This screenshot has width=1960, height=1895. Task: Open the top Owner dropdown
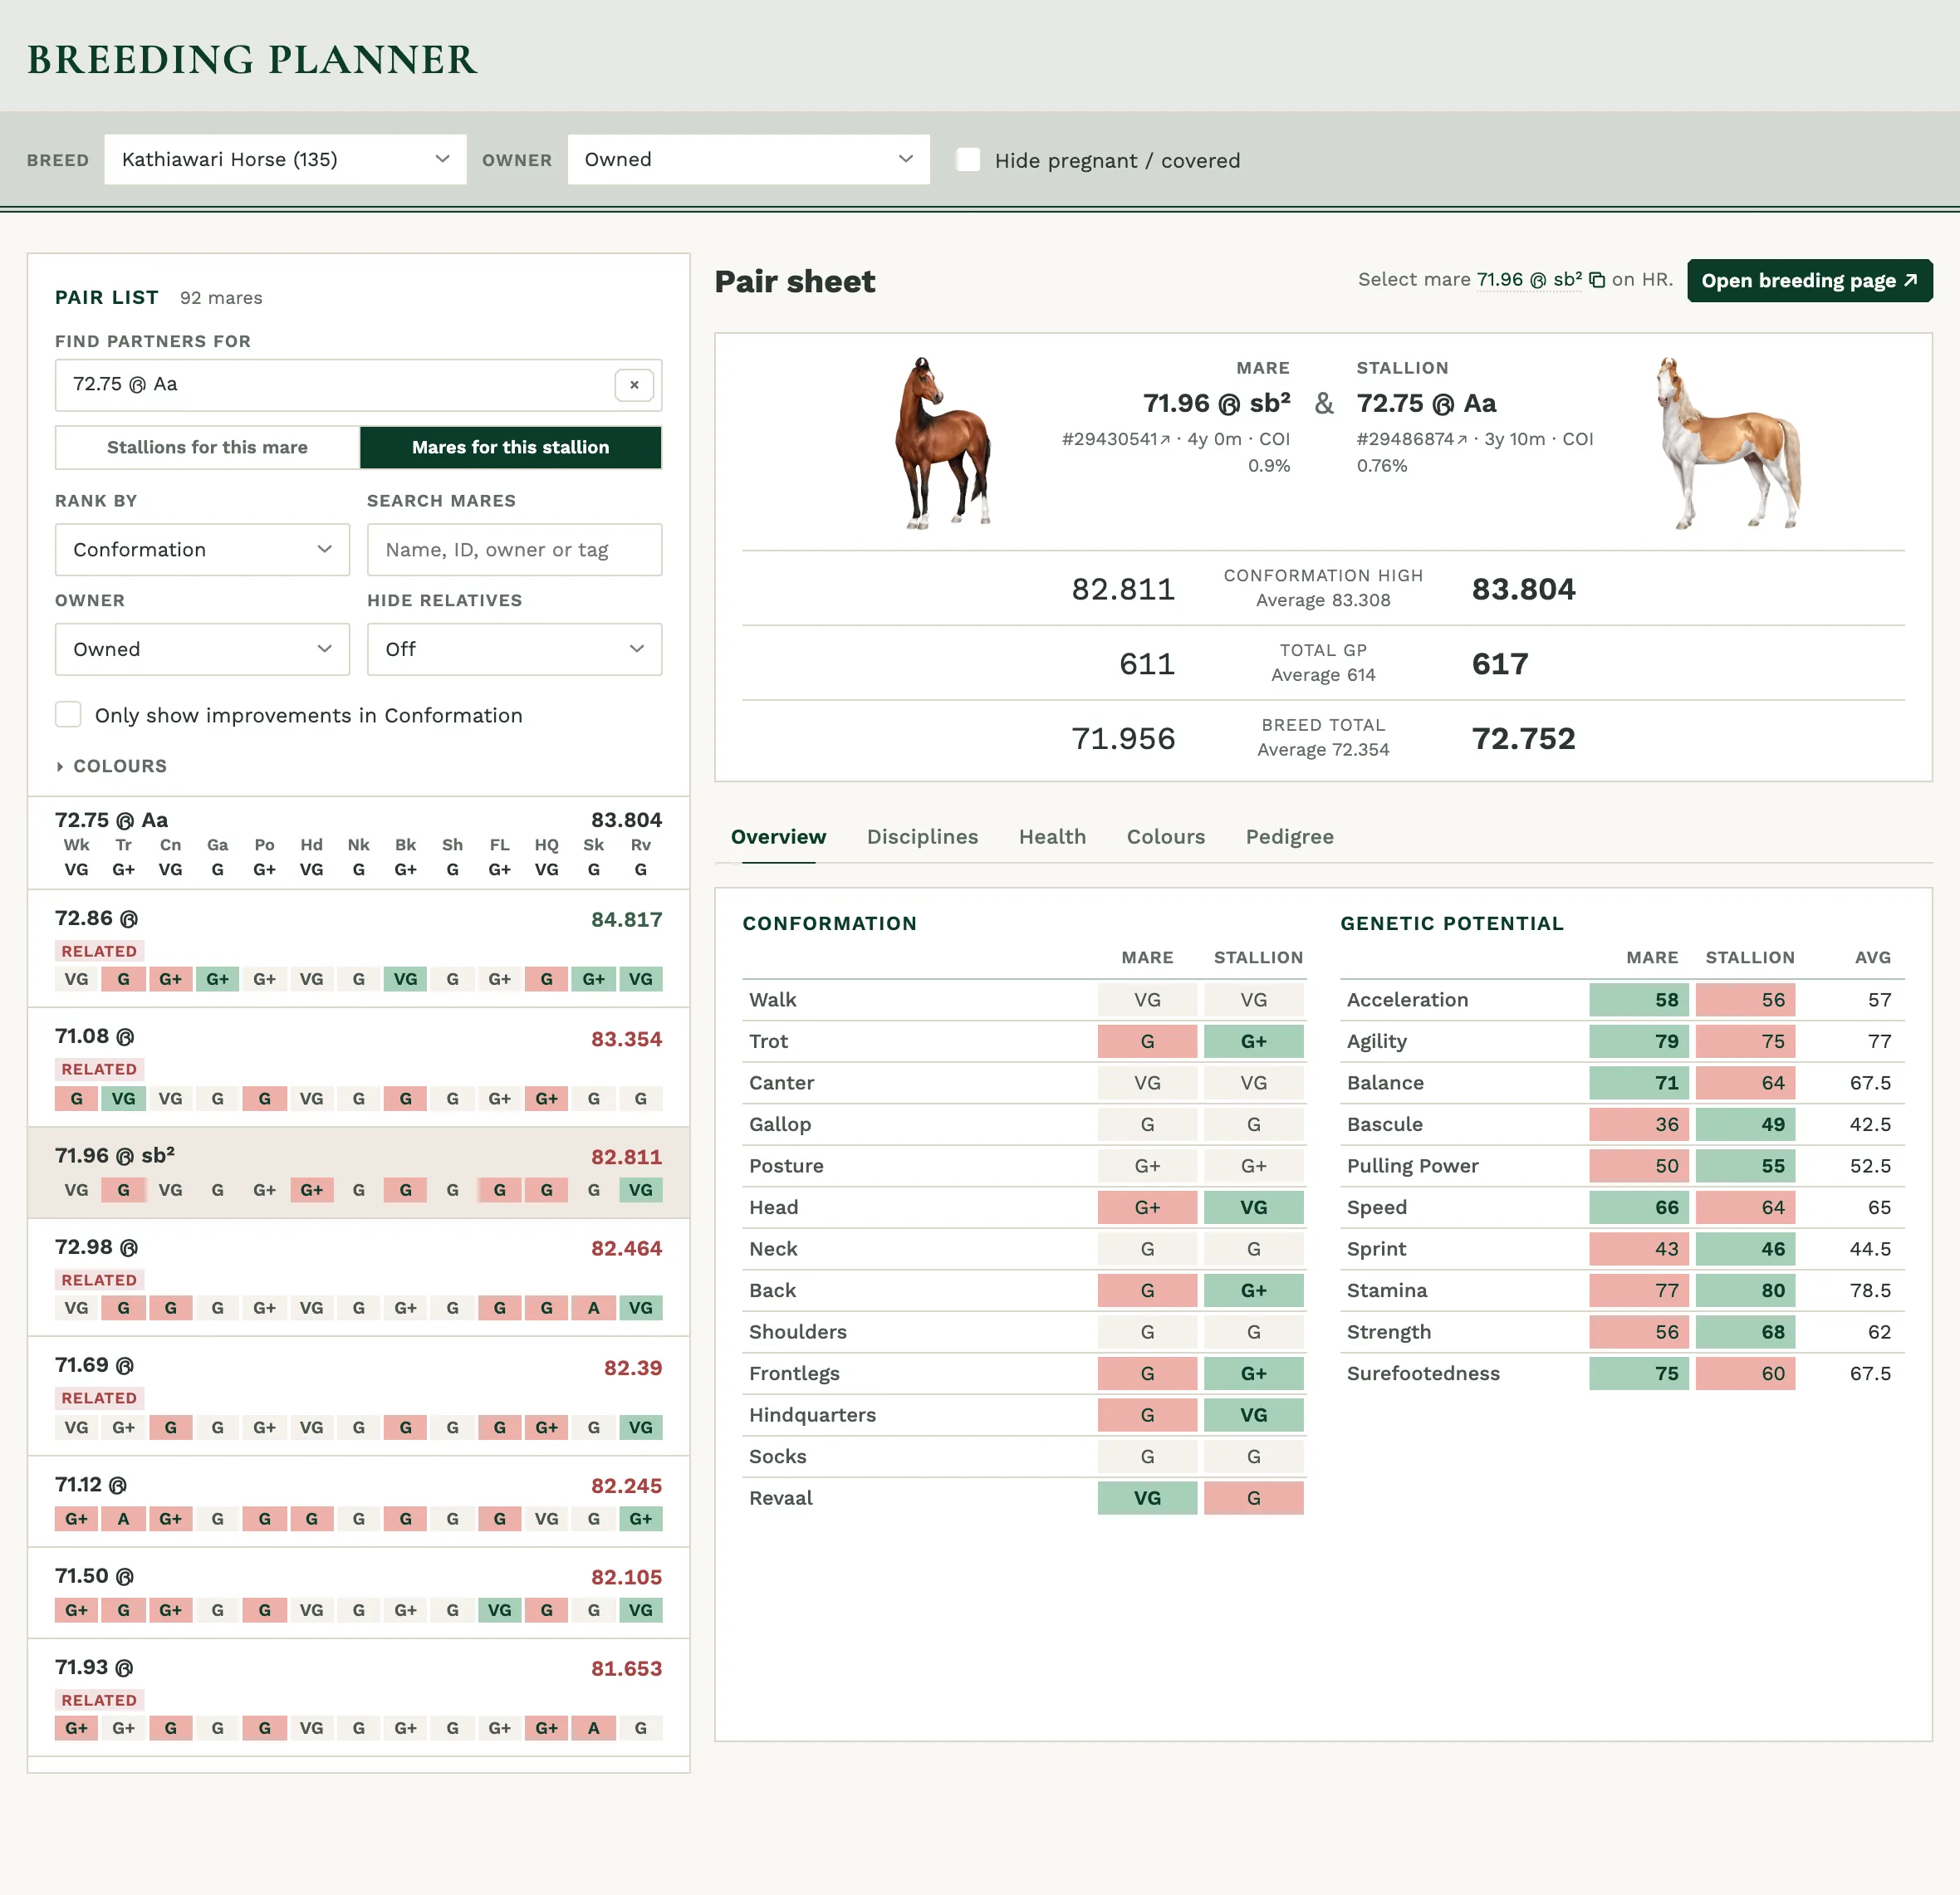[x=748, y=160]
